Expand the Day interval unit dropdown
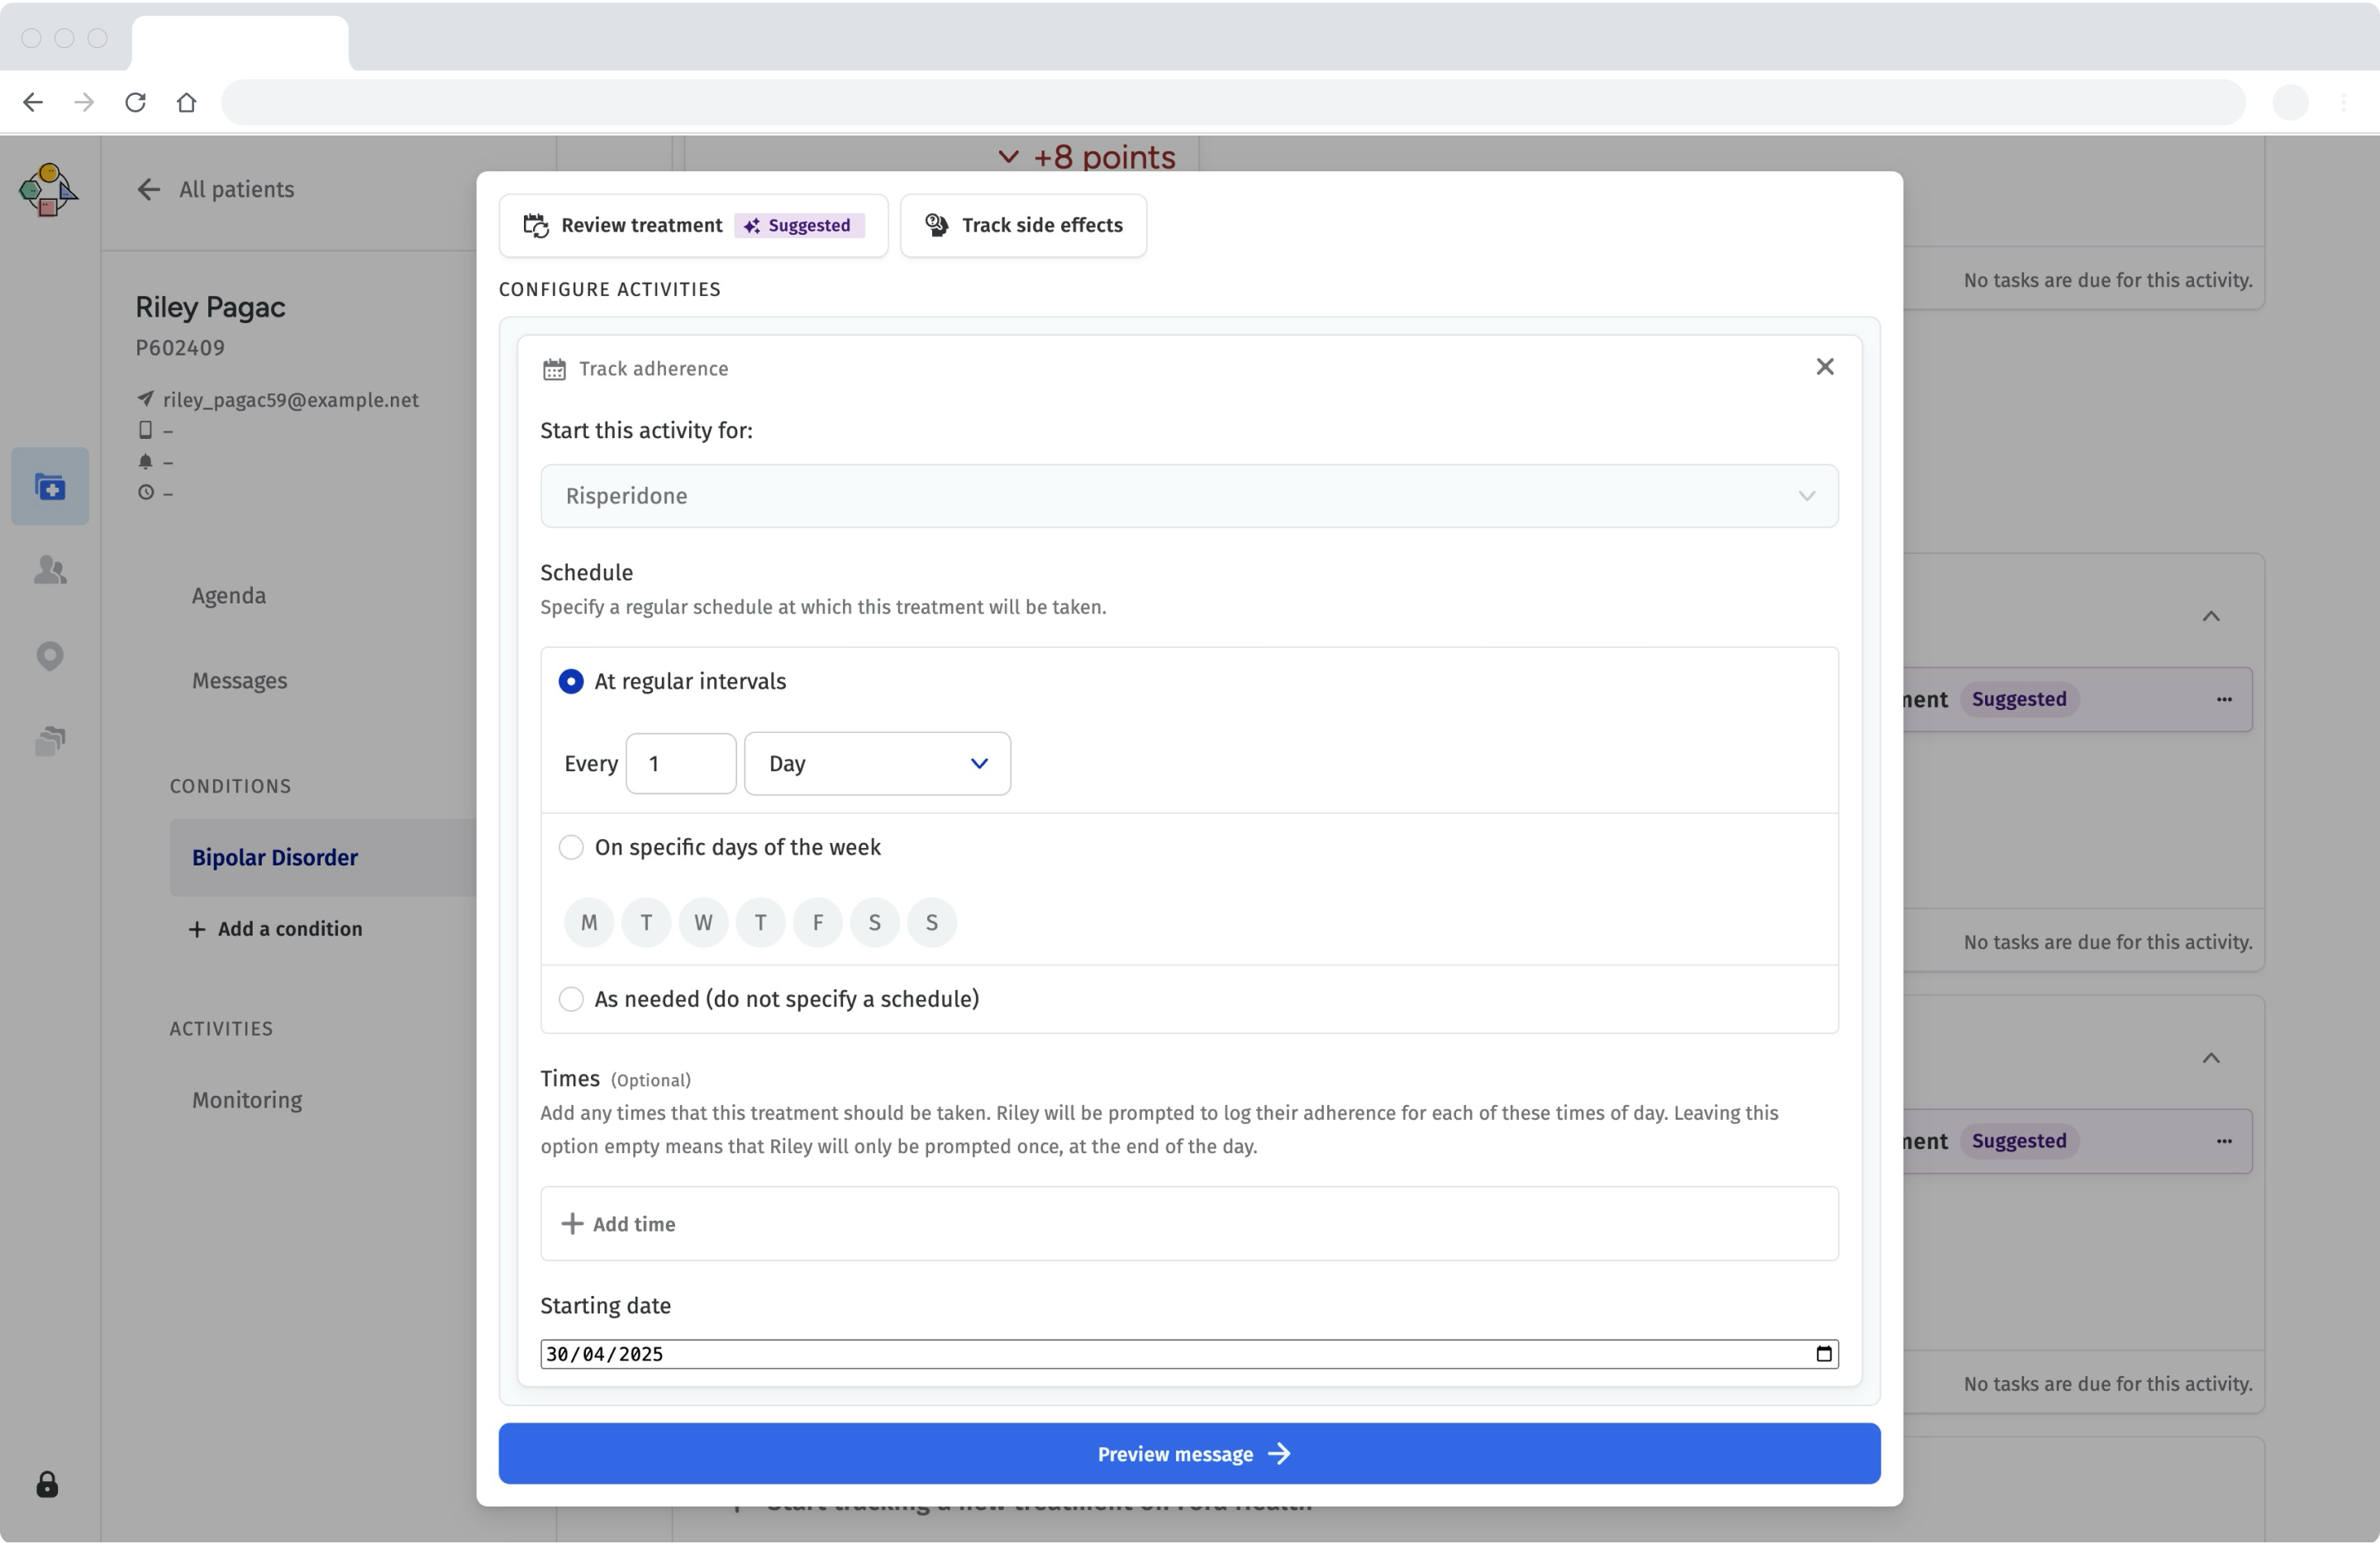Screen dimensions: 2380x1544 click(x=876, y=764)
